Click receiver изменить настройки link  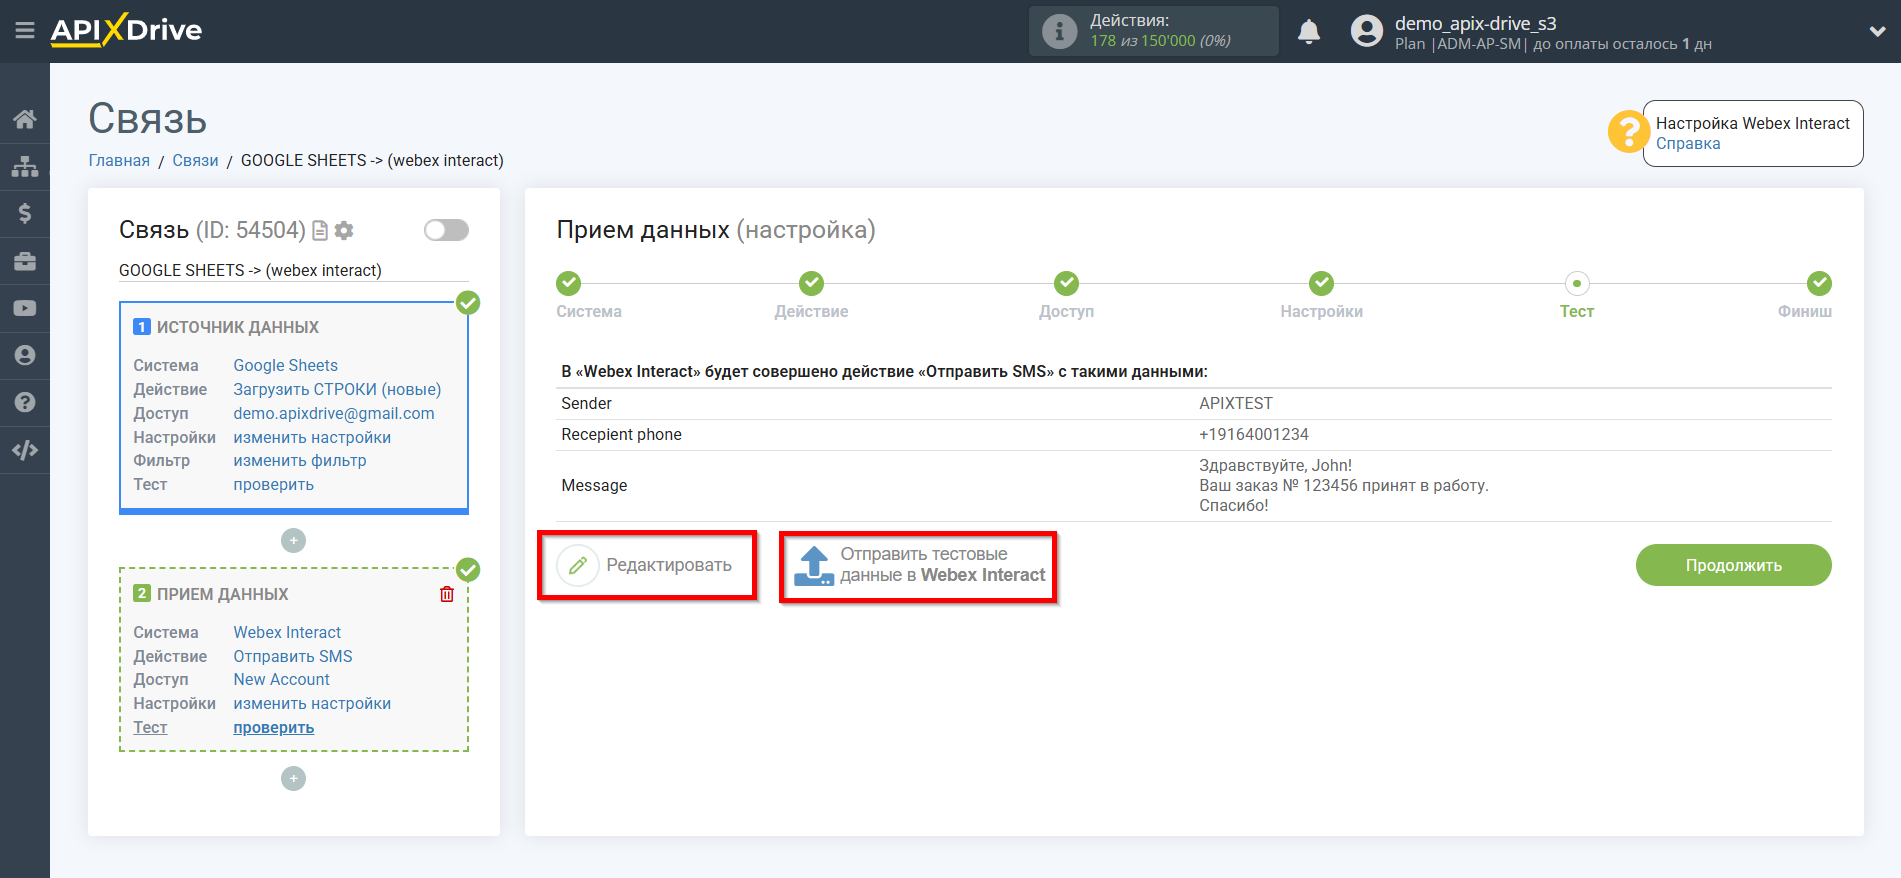(x=312, y=704)
